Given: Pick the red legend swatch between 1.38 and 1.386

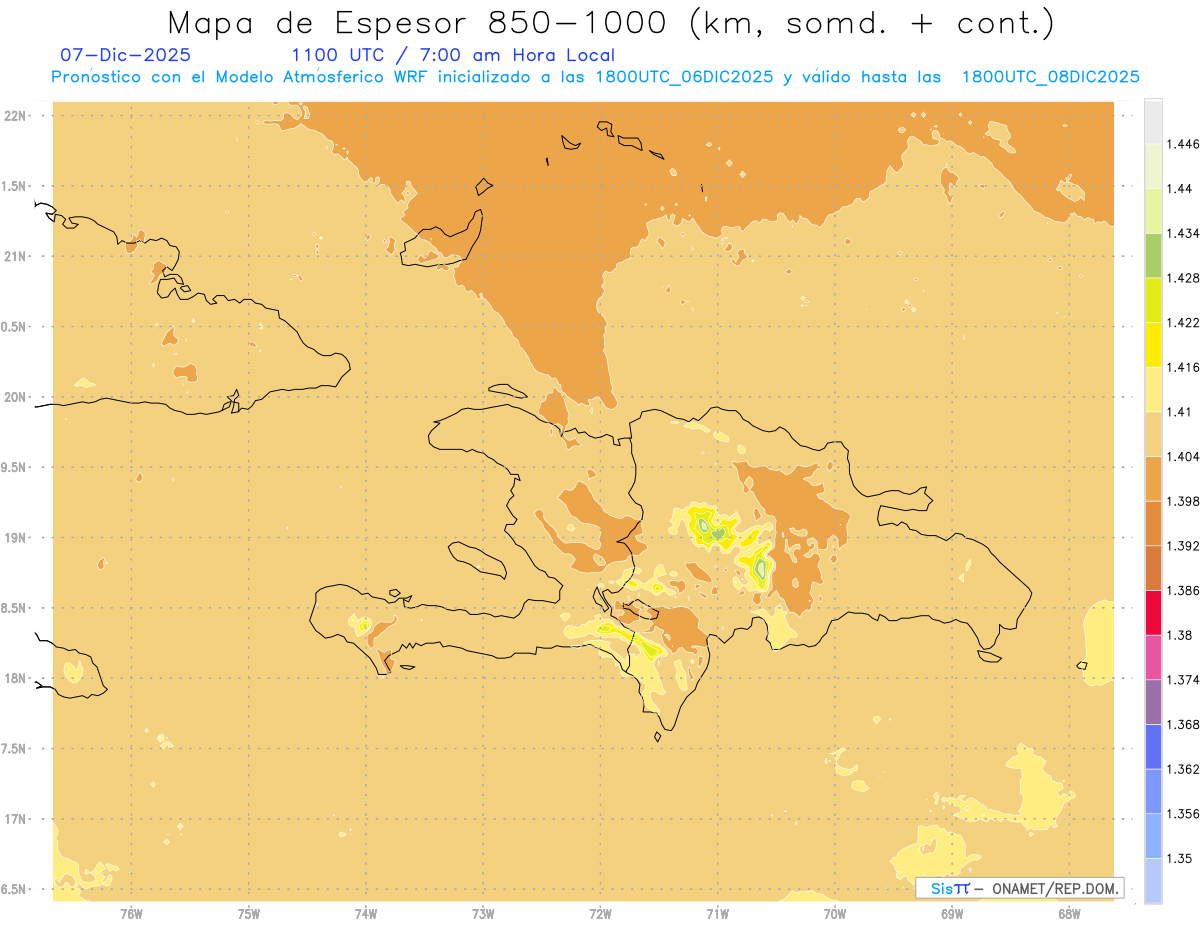Looking at the screenshot, I should point(1153,612).
